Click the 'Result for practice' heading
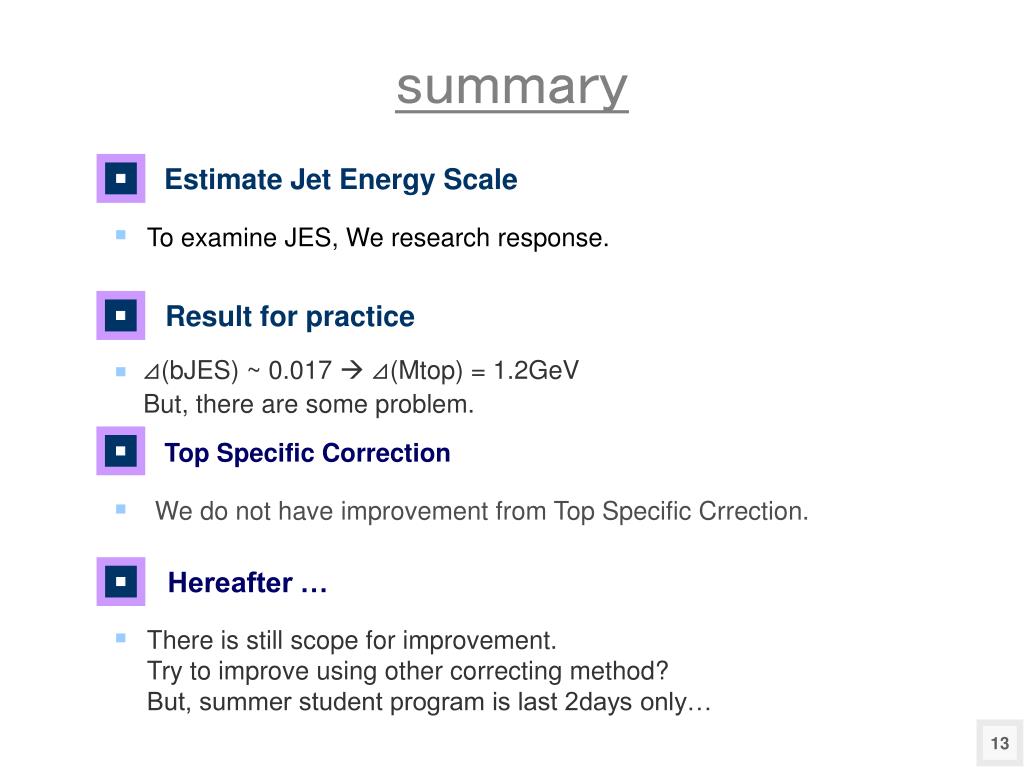This screenshot has height=768, width=1024. [x=290, y=317]
